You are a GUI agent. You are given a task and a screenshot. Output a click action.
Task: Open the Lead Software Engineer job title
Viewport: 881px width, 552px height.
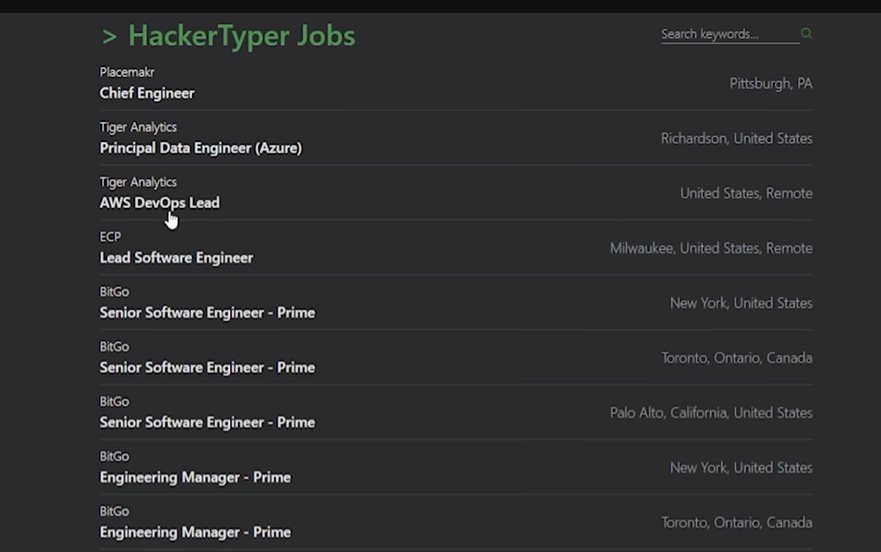pos(176,258)
